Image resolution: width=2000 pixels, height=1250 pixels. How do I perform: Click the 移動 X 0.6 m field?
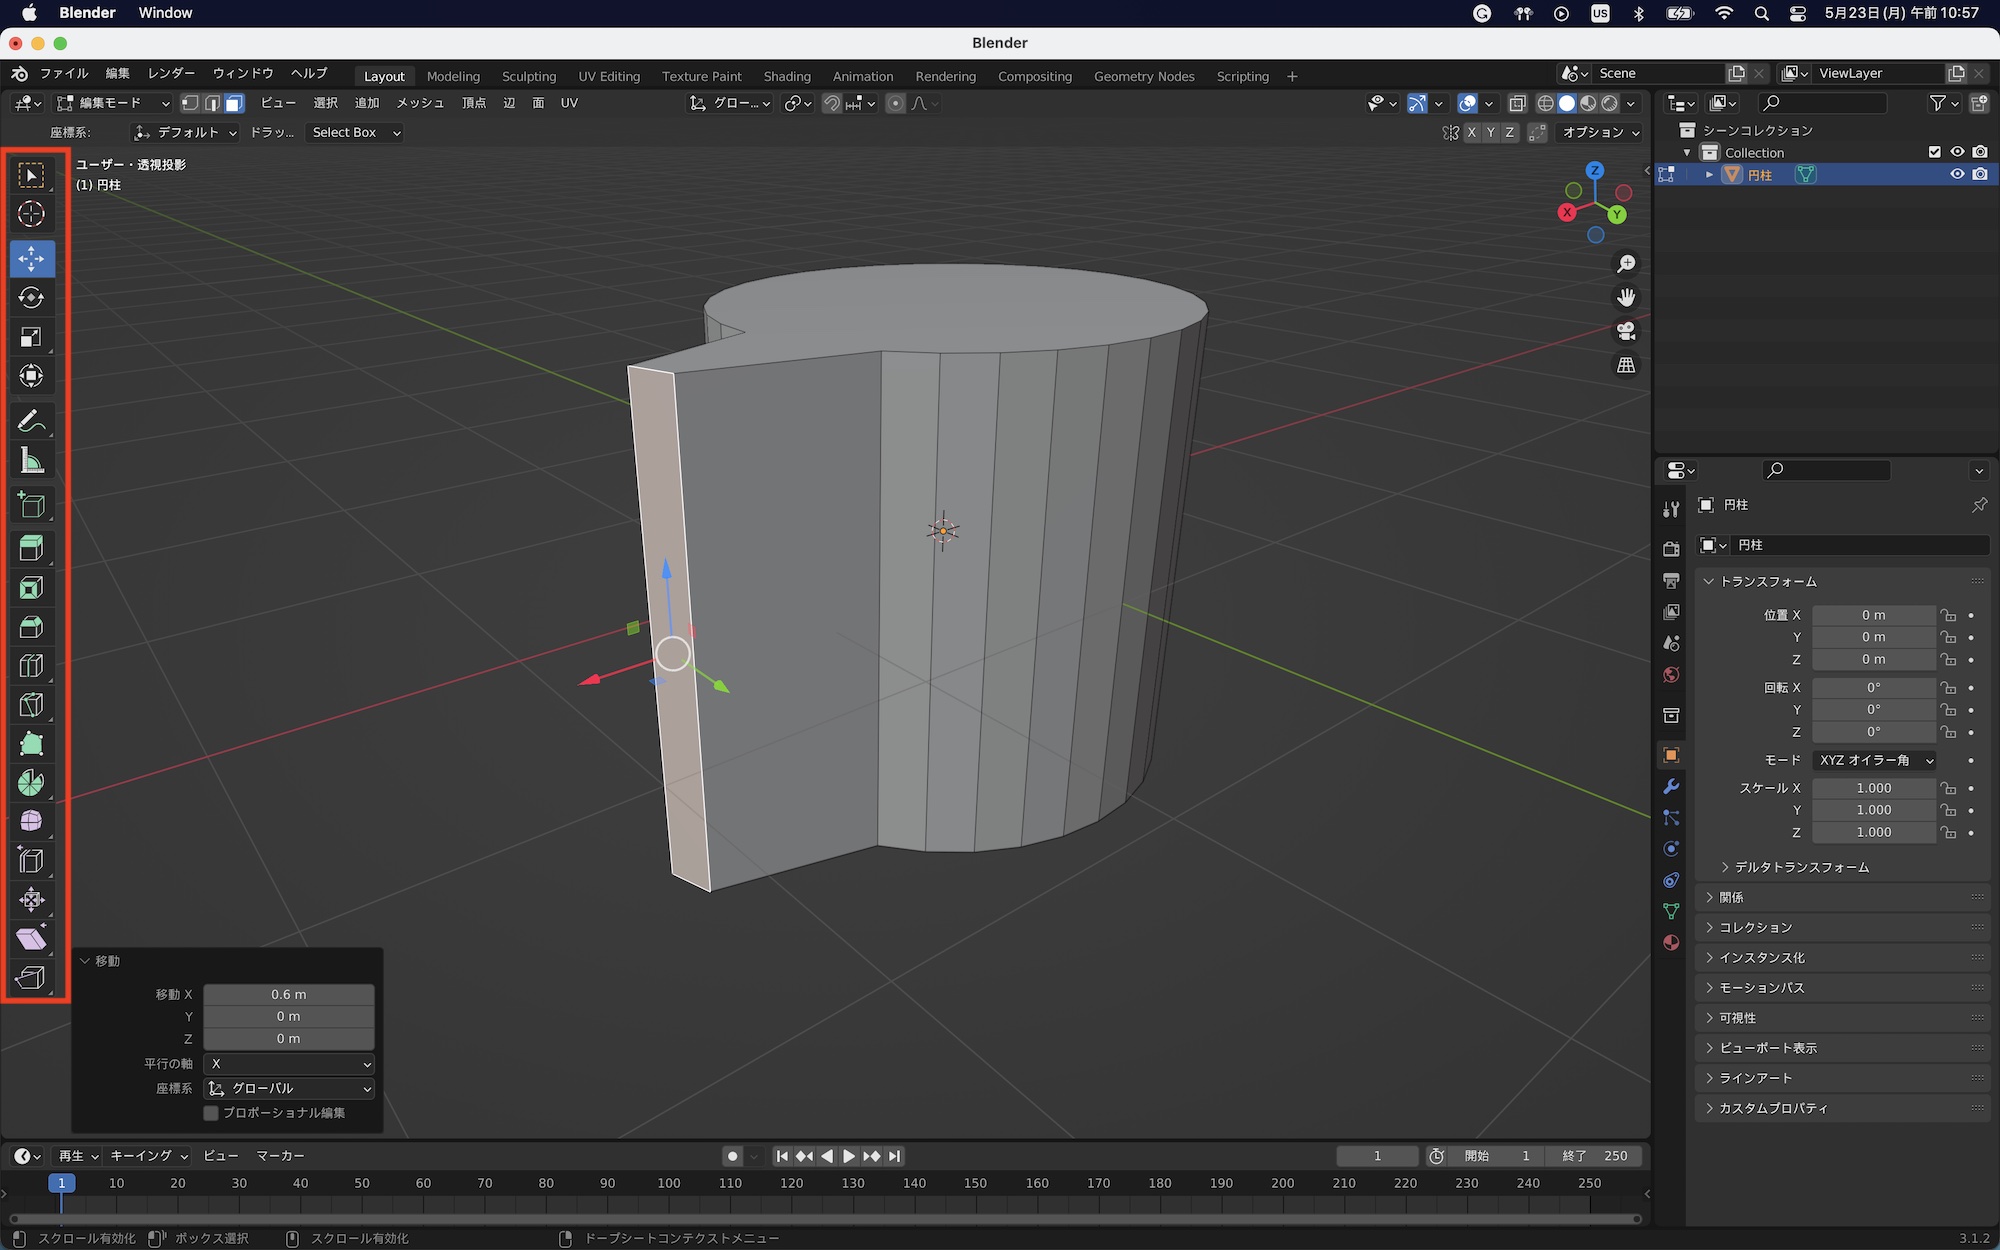pyautogui.click(x=289, y=994)
